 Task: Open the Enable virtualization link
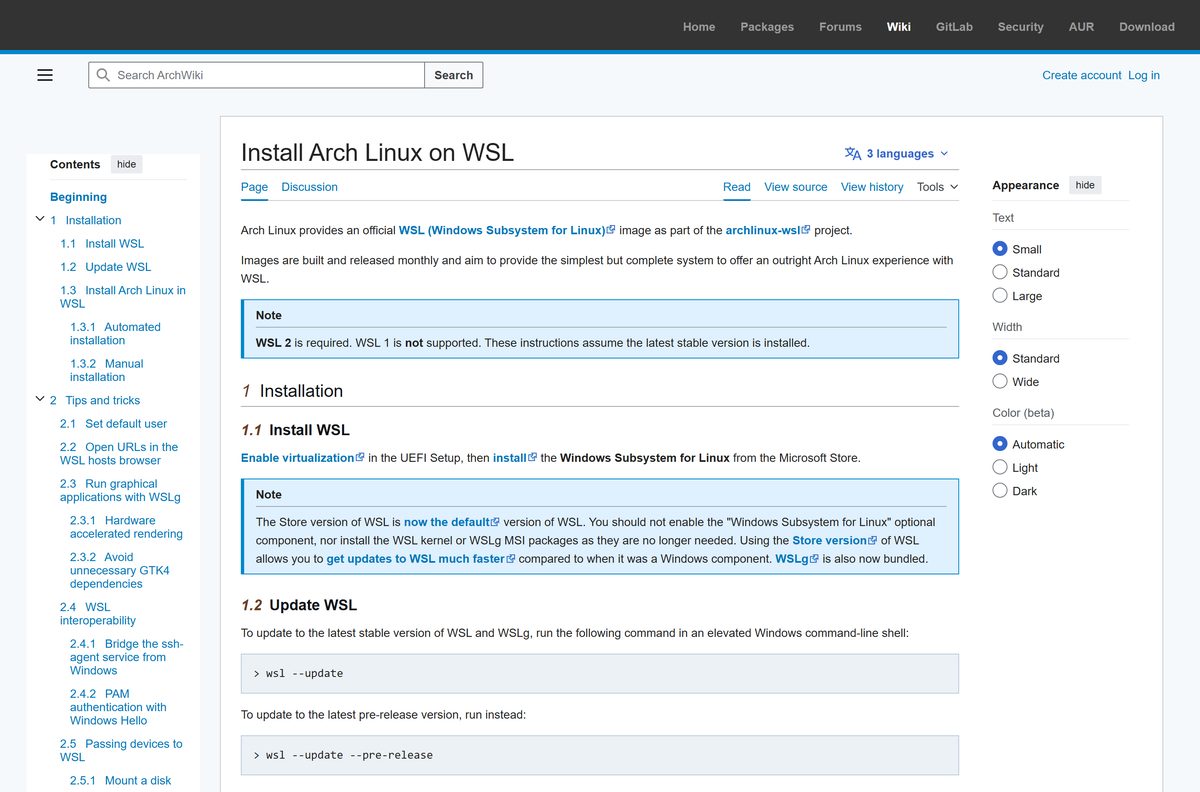click(x=303, y=458)
